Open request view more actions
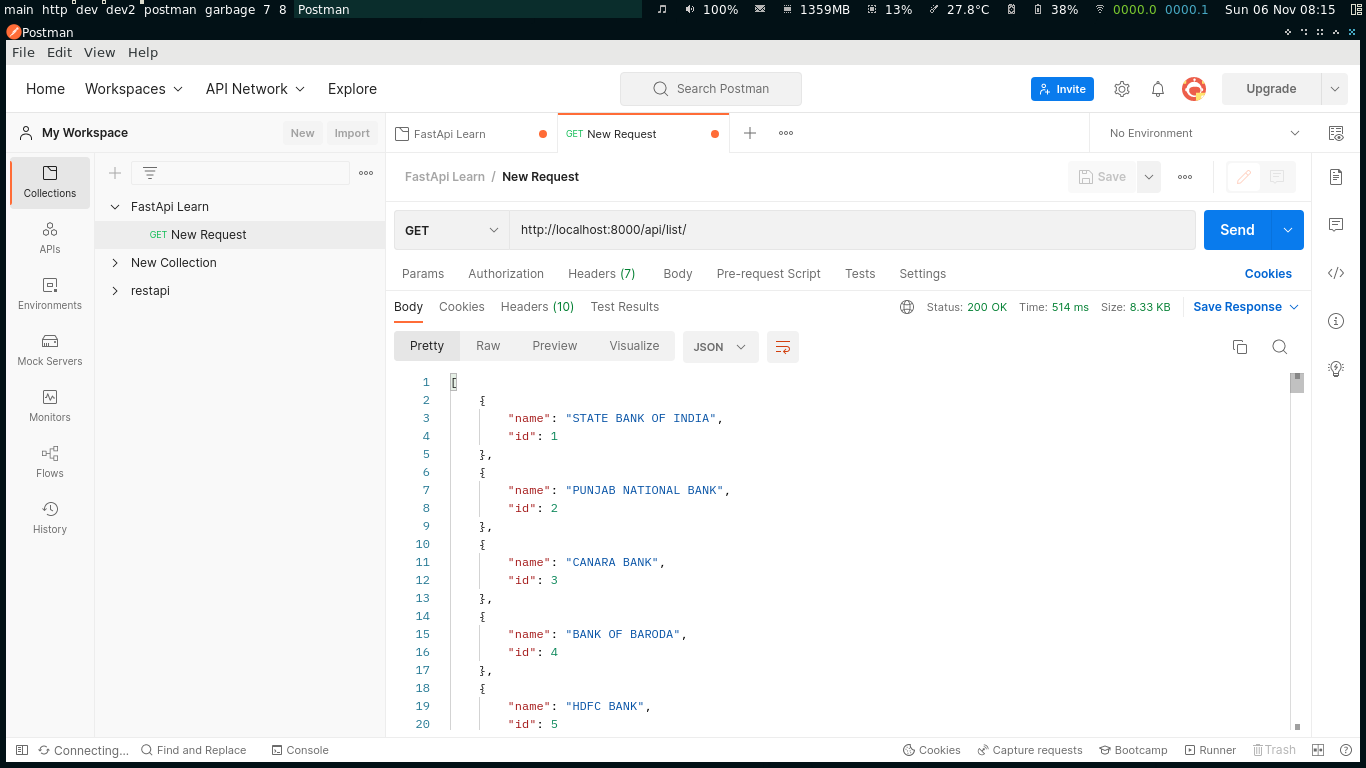This screenshot has width=1366, height=768. coord(1185,177)
